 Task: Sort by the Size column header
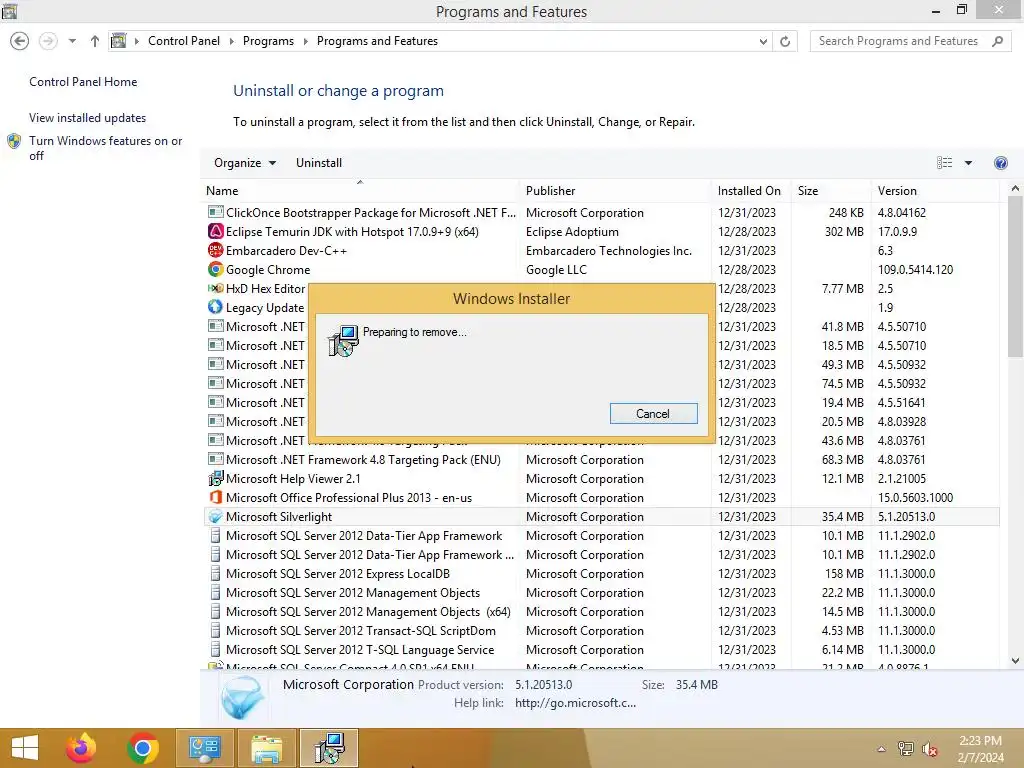pos(831,191)
